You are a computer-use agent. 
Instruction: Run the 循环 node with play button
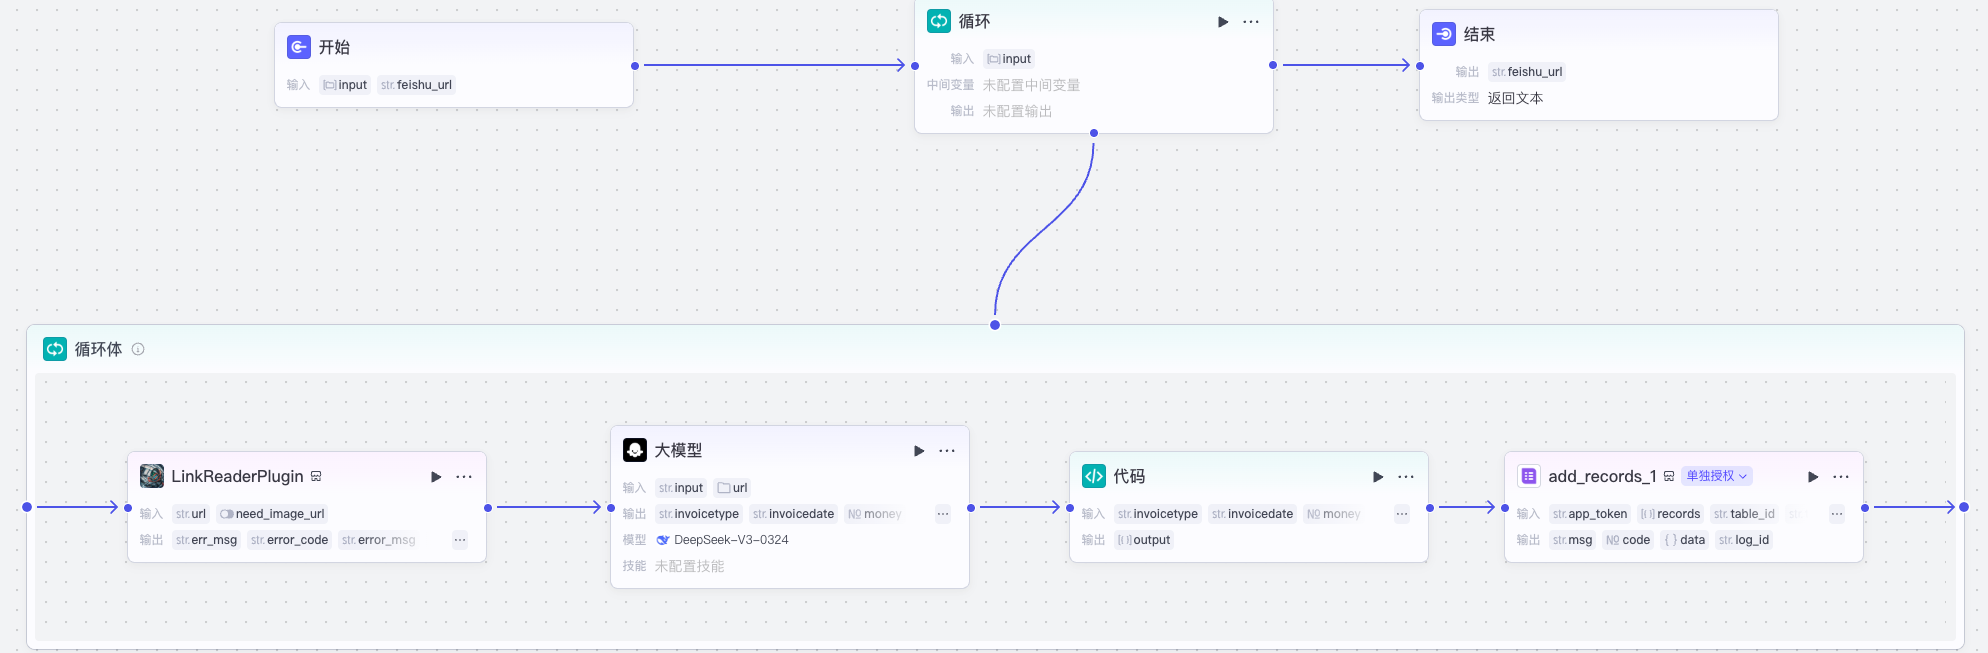[1223, 22]
